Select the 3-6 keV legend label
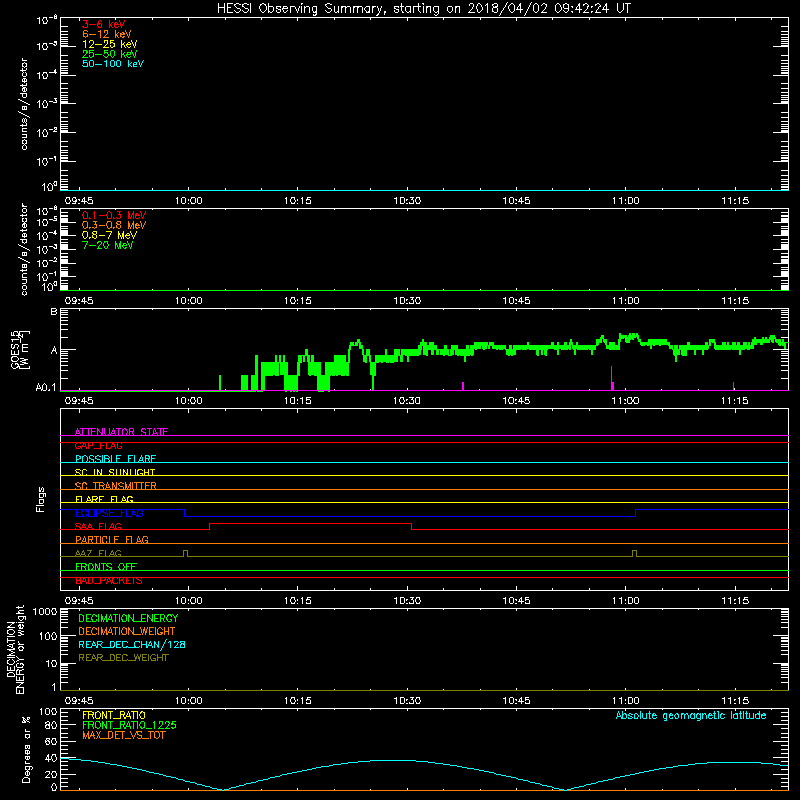The width and height of the screenshot is (800, 800). [x=104, y=24]
